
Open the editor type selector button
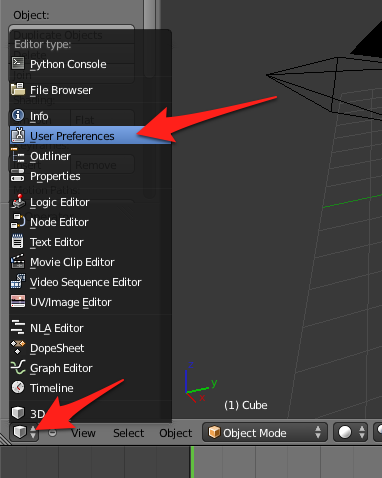24,432
